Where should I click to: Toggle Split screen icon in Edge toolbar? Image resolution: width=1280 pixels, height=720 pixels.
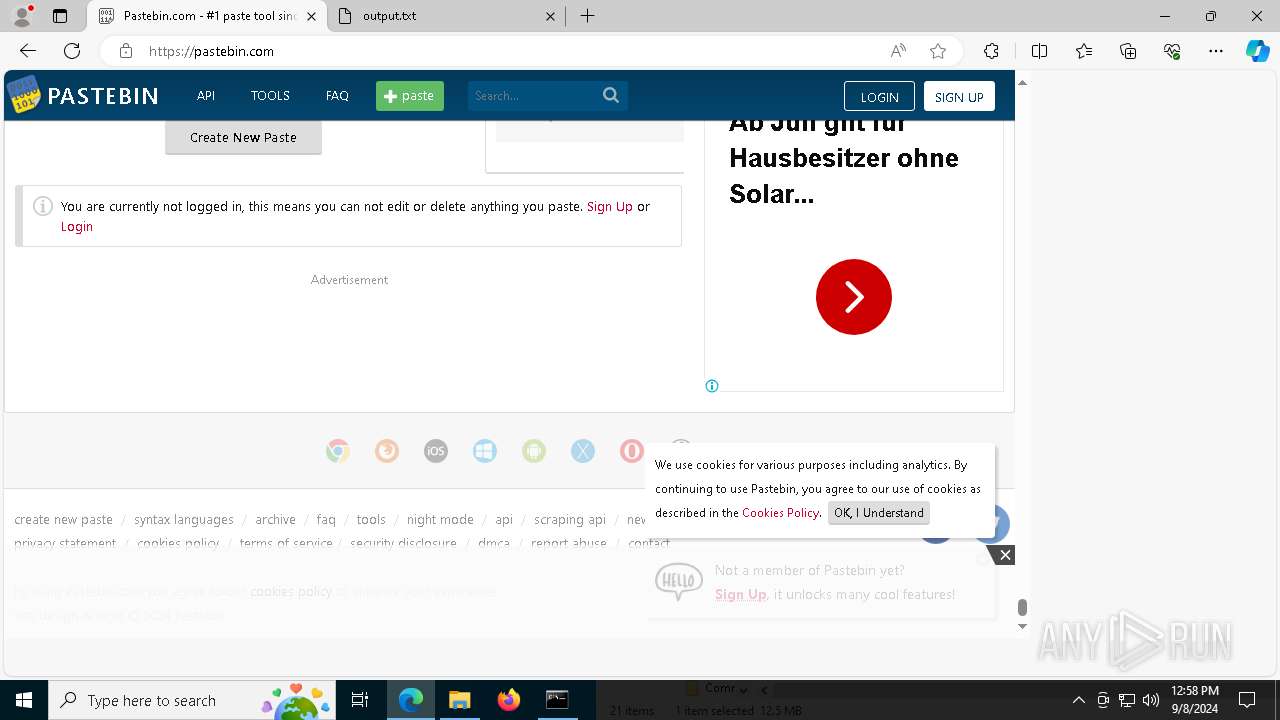pyautogui.click(x=1039, y=51)
